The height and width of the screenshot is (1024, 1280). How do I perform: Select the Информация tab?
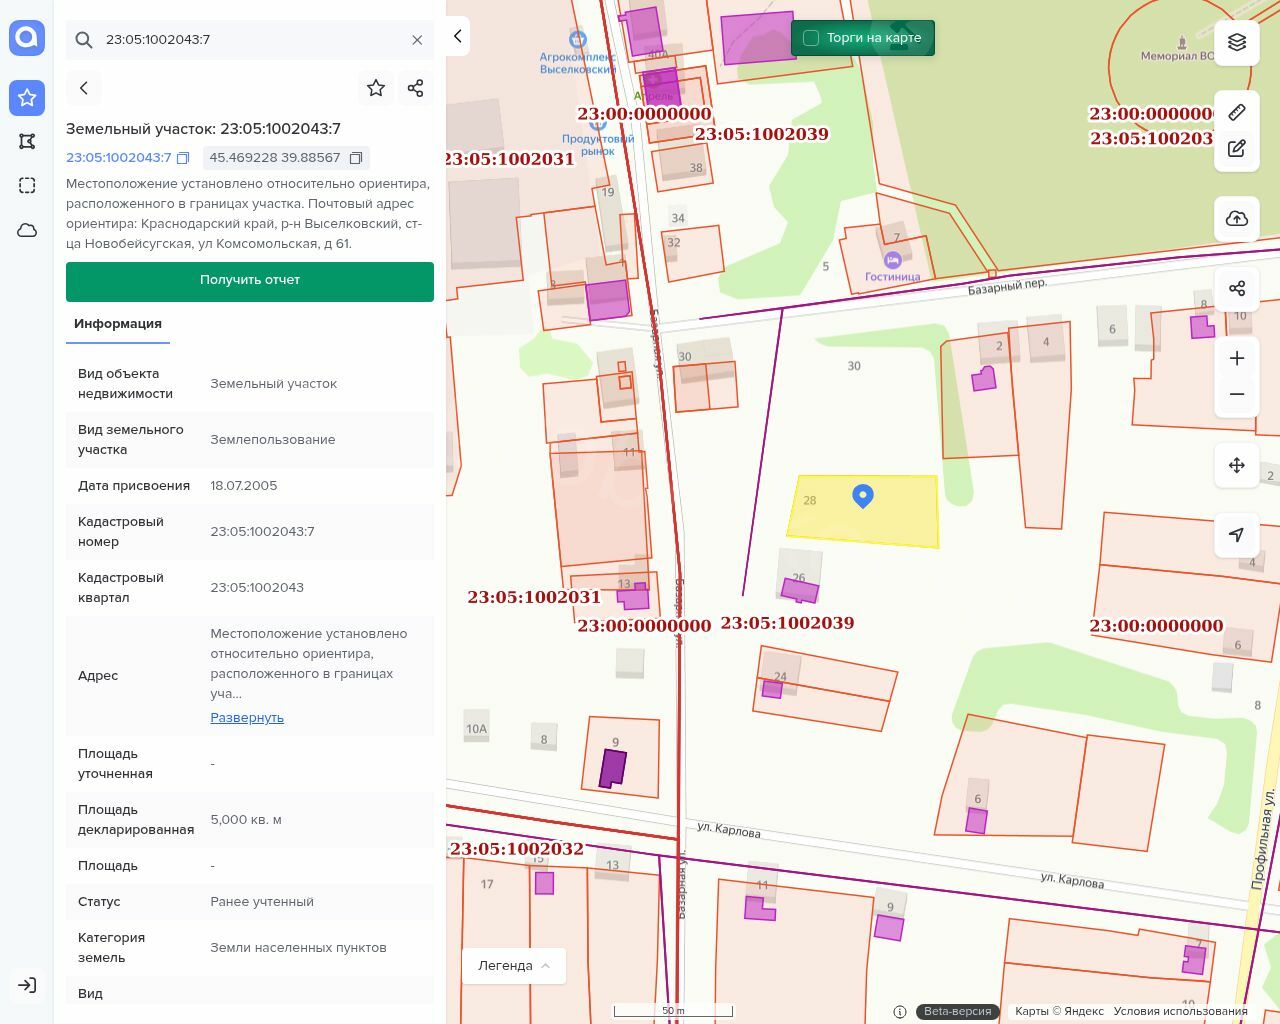pos(118,324)
